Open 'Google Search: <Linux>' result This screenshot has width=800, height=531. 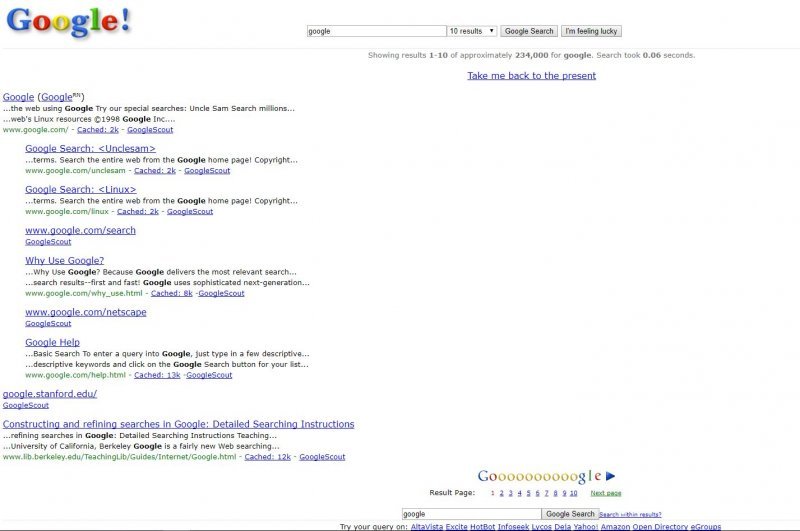pos(81,189)
